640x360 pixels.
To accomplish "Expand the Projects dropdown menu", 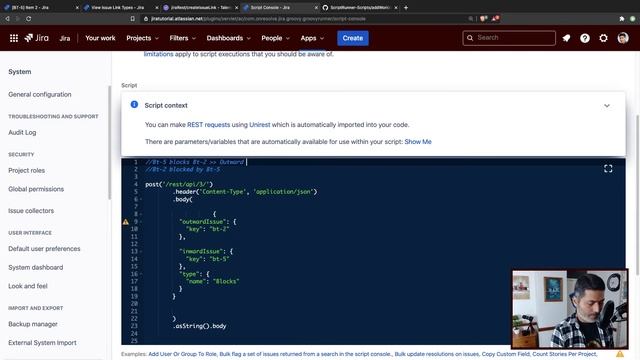I will 142,38.
